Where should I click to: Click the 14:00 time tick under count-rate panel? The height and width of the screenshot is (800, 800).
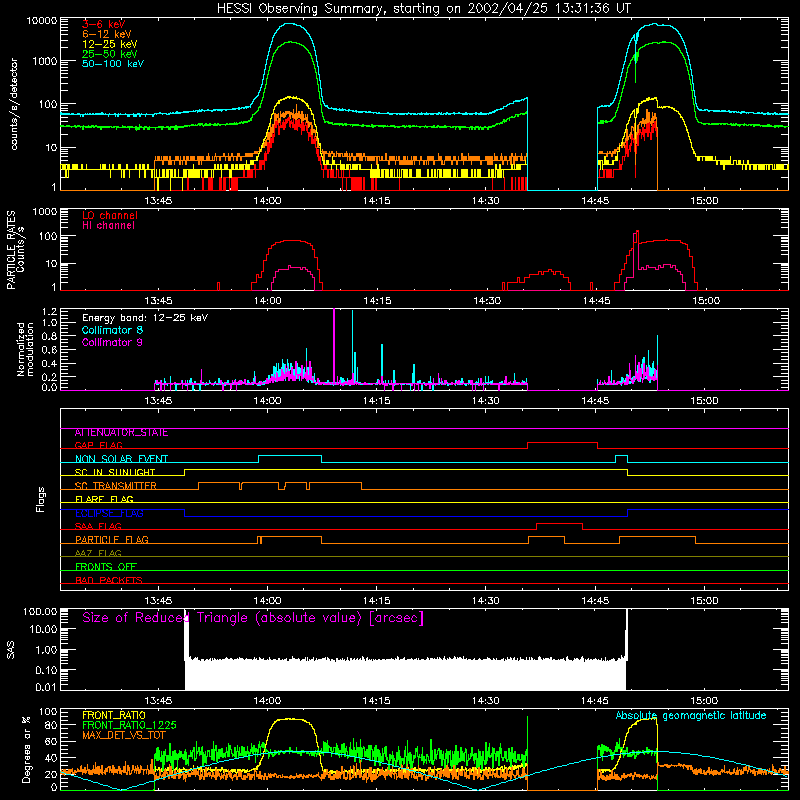tap(267, 201)
